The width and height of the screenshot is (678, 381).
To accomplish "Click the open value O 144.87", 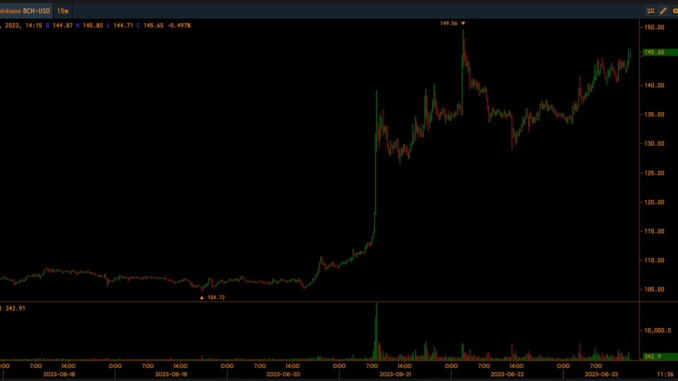I will [x=59, y=26].
